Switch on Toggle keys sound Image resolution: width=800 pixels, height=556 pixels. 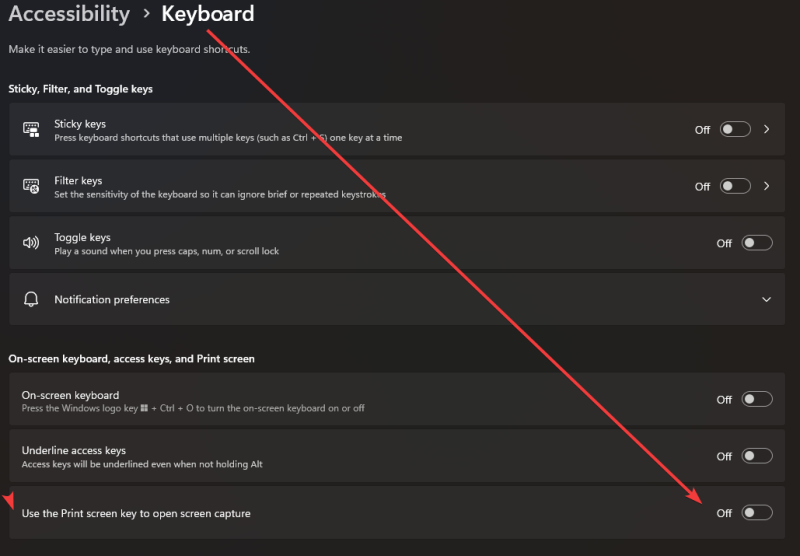(x=757, y=243)
